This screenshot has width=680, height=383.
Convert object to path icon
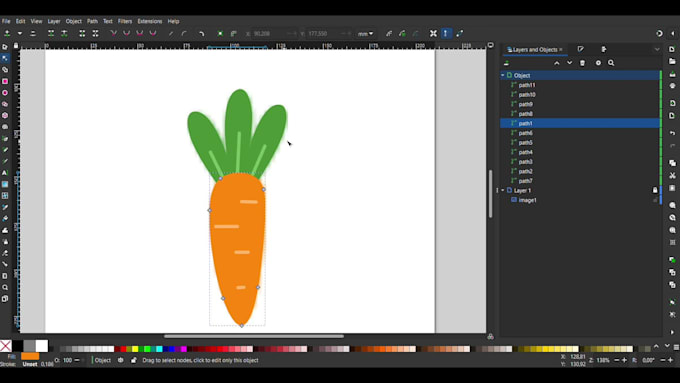(x=220, y=33)
